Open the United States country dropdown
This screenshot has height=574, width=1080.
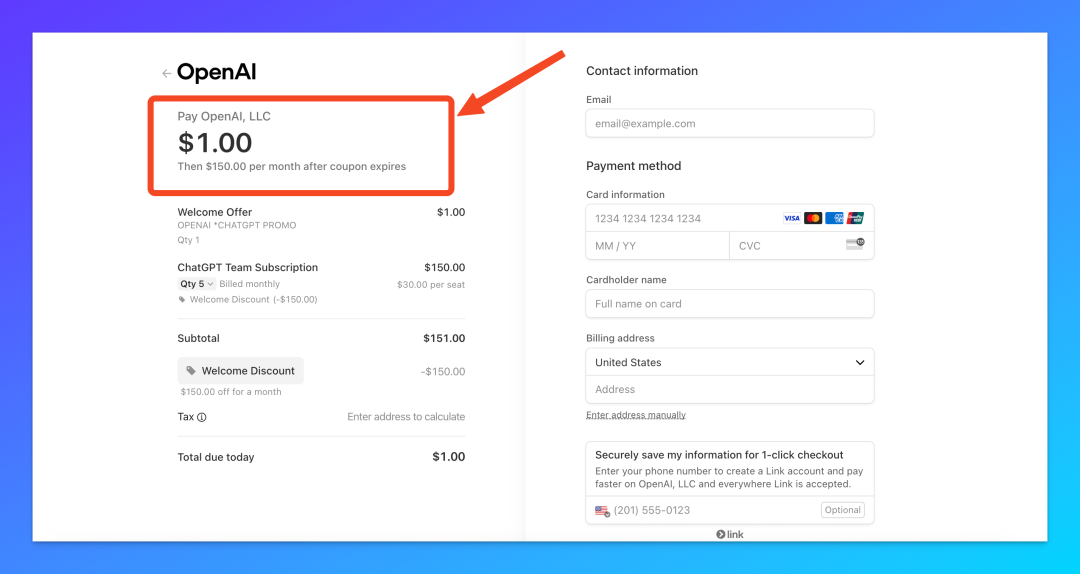pos(730,362)
